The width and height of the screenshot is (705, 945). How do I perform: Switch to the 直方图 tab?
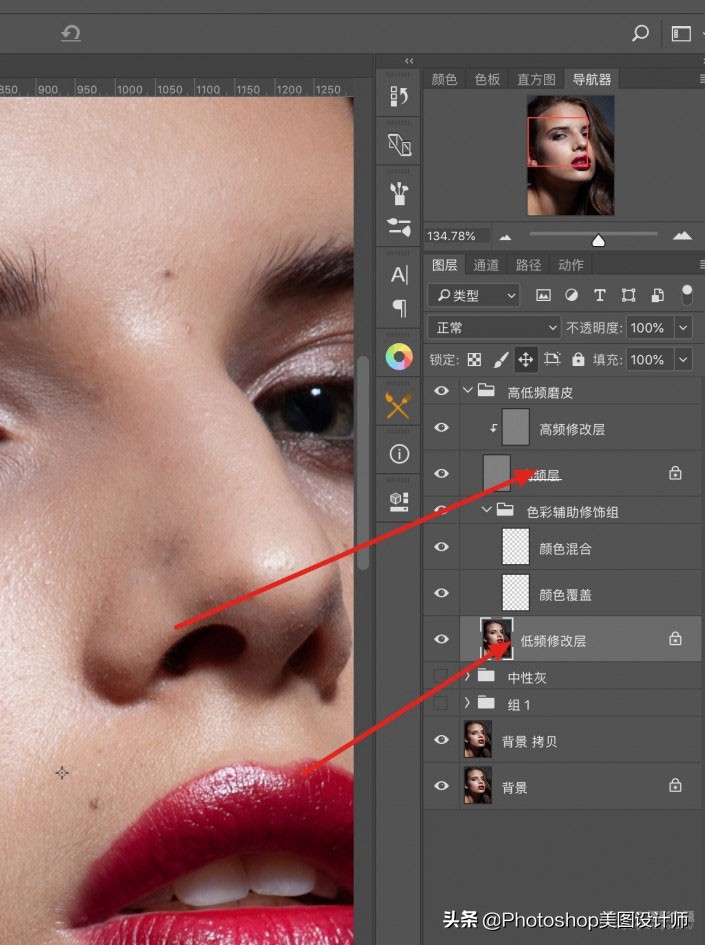tap(536, 79)
